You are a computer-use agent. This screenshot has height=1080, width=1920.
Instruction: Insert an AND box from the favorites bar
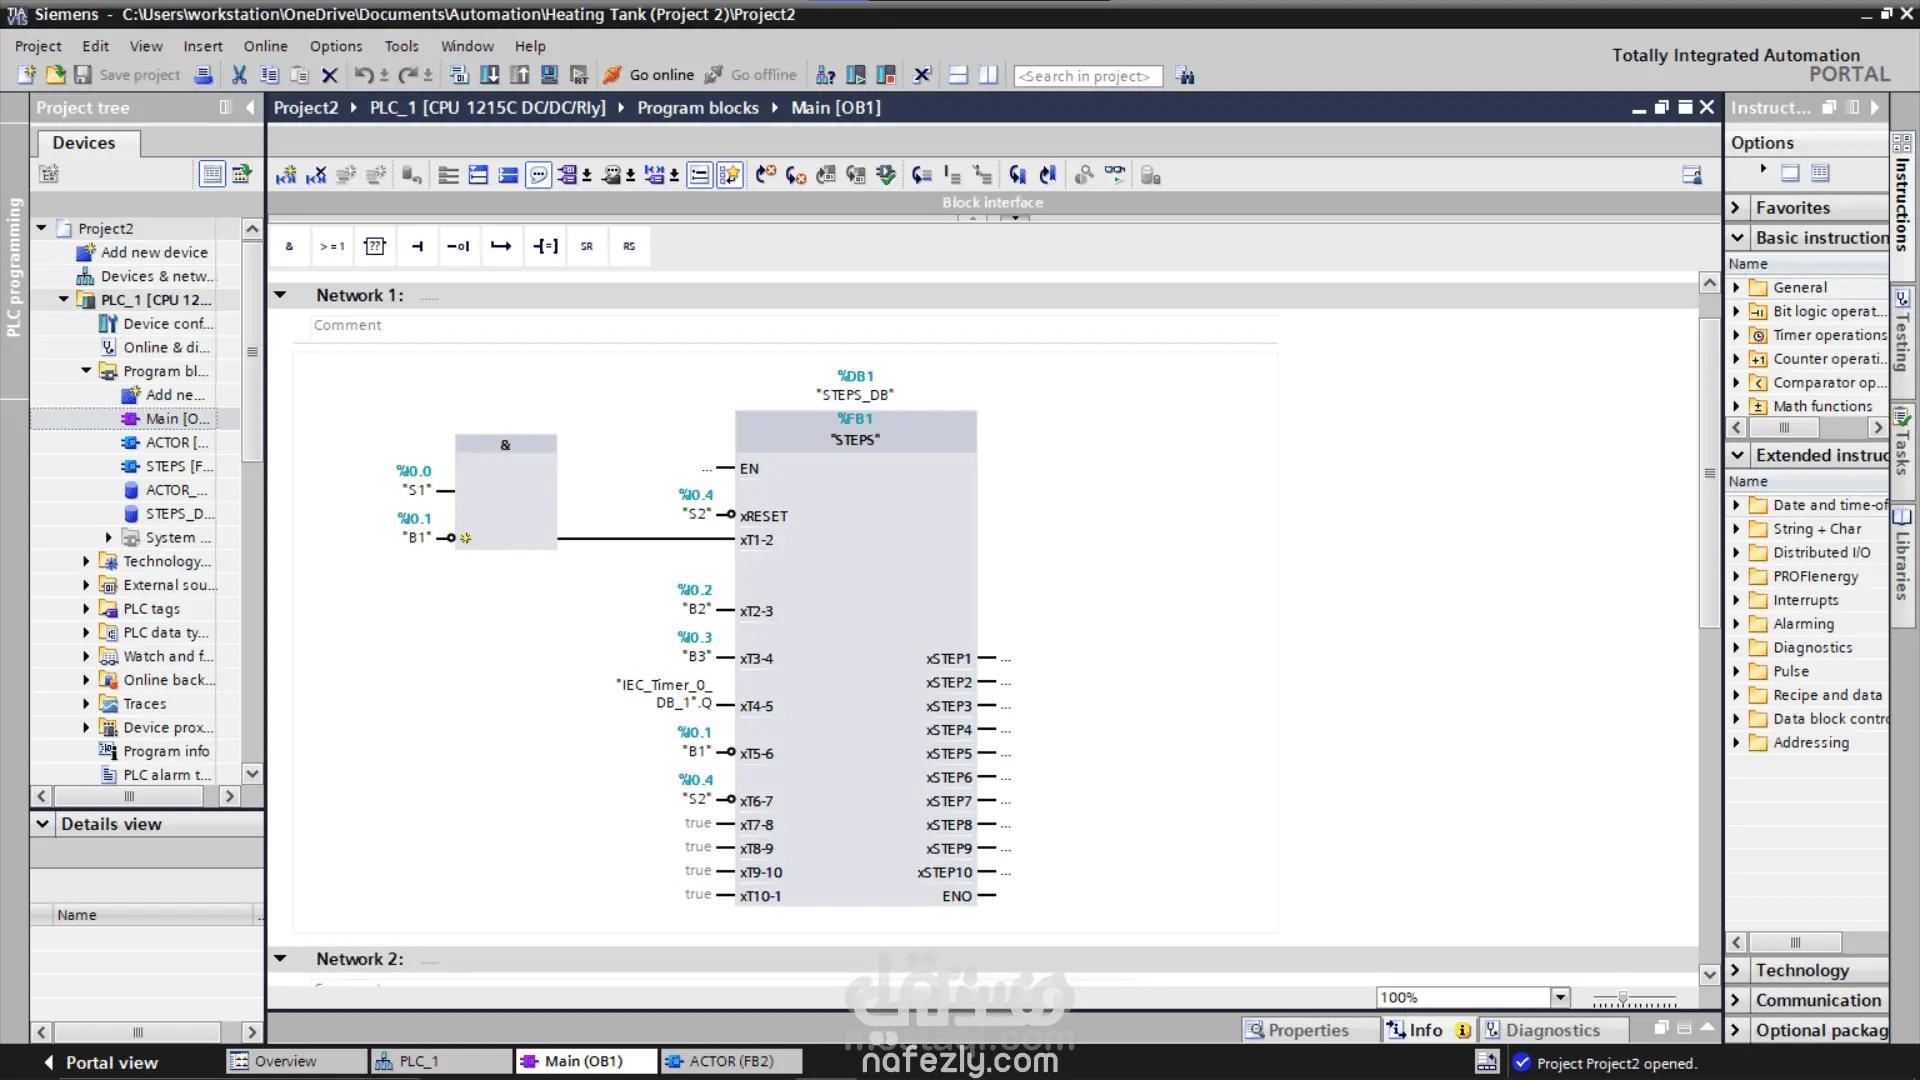(x=290, y=246)
